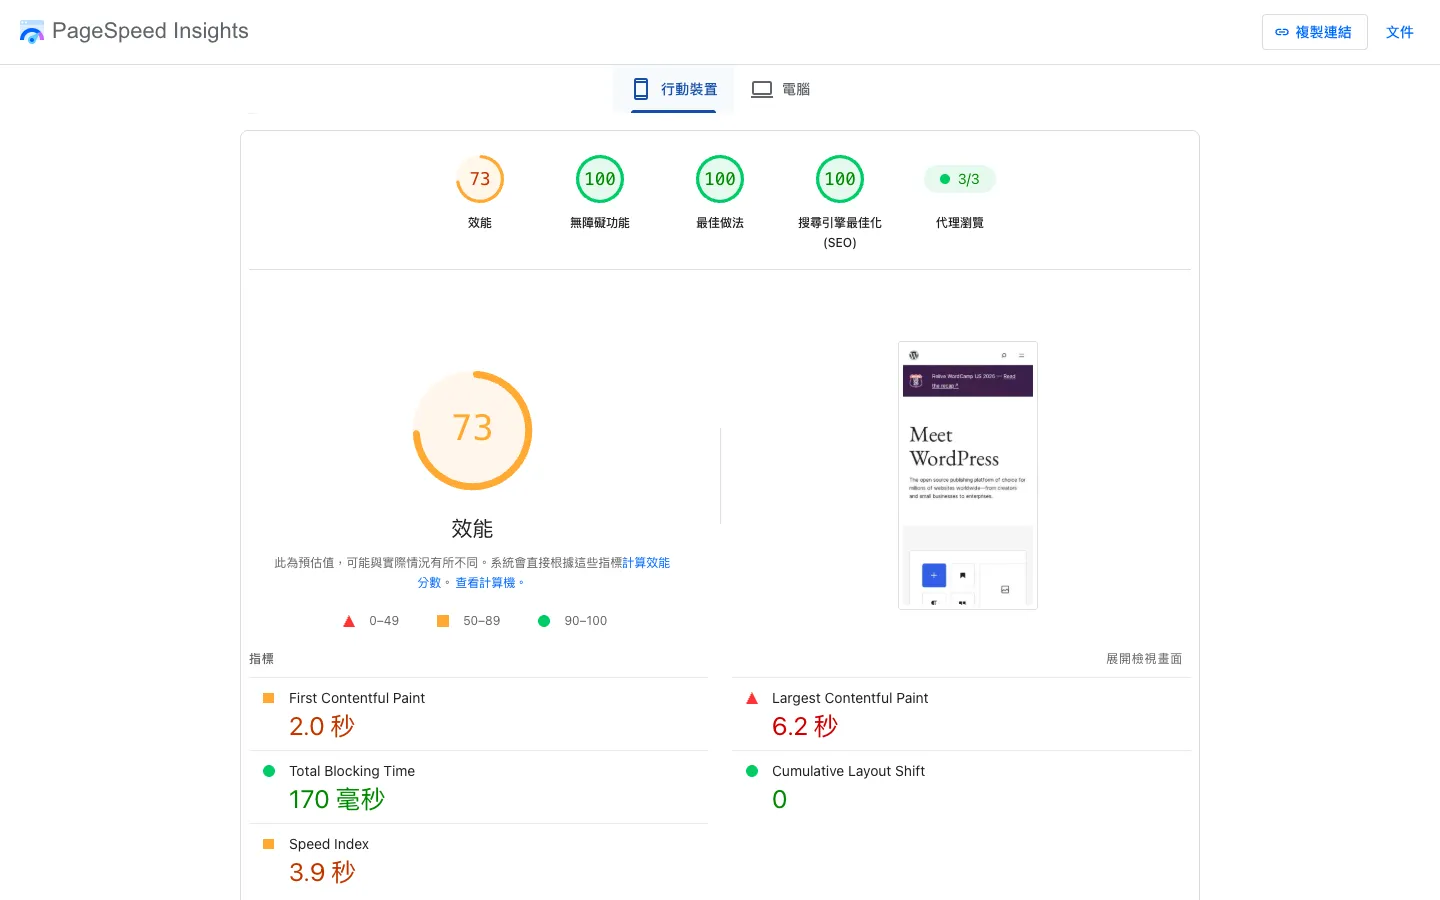Click the 2.0 秒 metric value
This screenshot has height=900, width=1440.
322,726
